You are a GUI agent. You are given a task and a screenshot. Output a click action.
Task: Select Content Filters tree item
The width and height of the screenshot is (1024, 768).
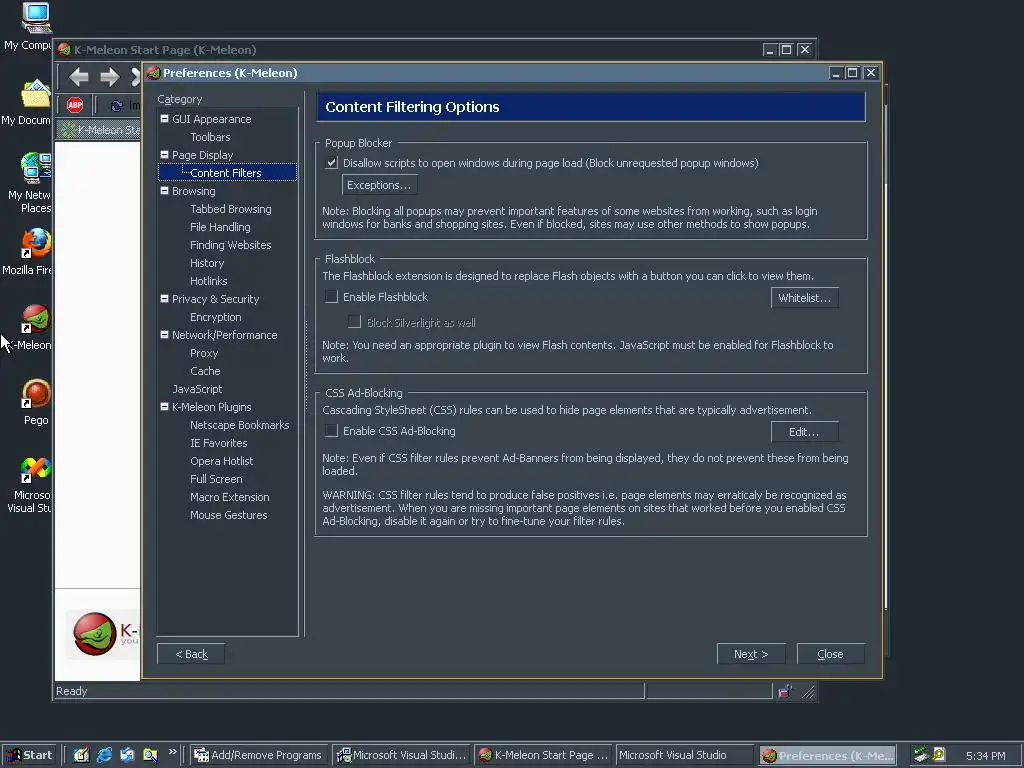click(x=226, y=173)
